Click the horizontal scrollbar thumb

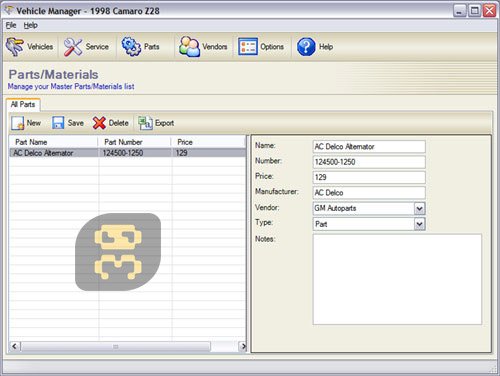[116, 347]
